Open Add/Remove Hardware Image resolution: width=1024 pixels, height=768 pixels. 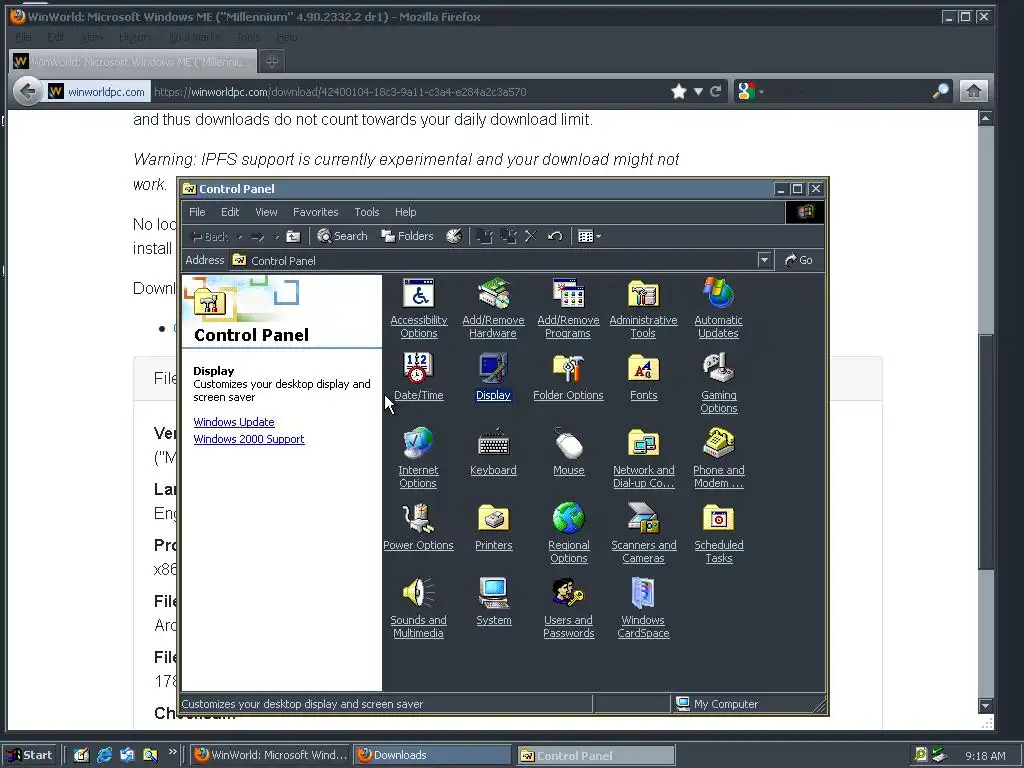coord(493,308)
